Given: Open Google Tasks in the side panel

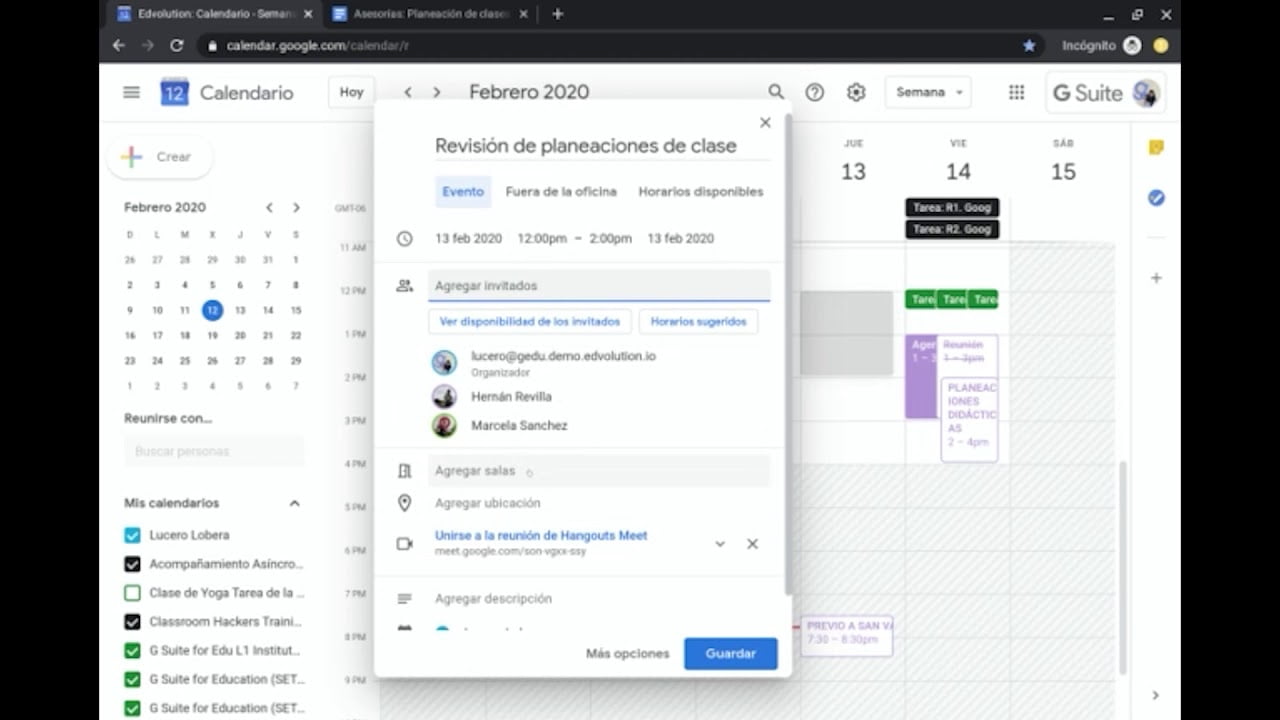Looking at the screenshot, I should tap(1156, 198).
